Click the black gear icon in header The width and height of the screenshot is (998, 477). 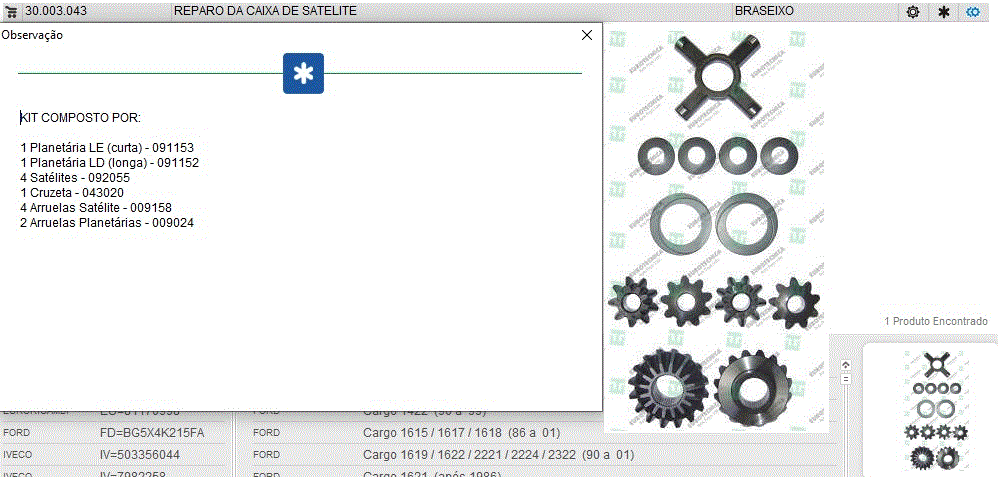point(912,12)
